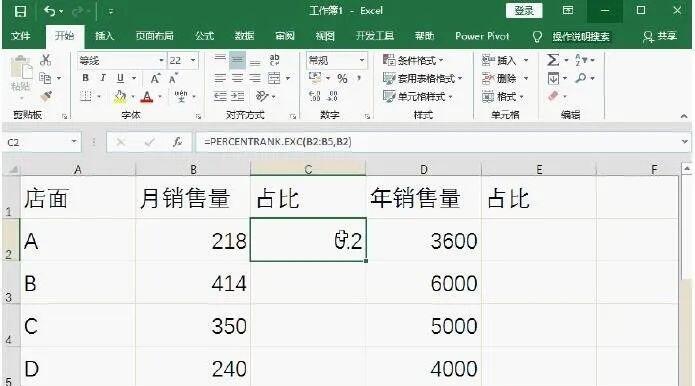Click the 登录 sign-in button

tap(524, 11)
